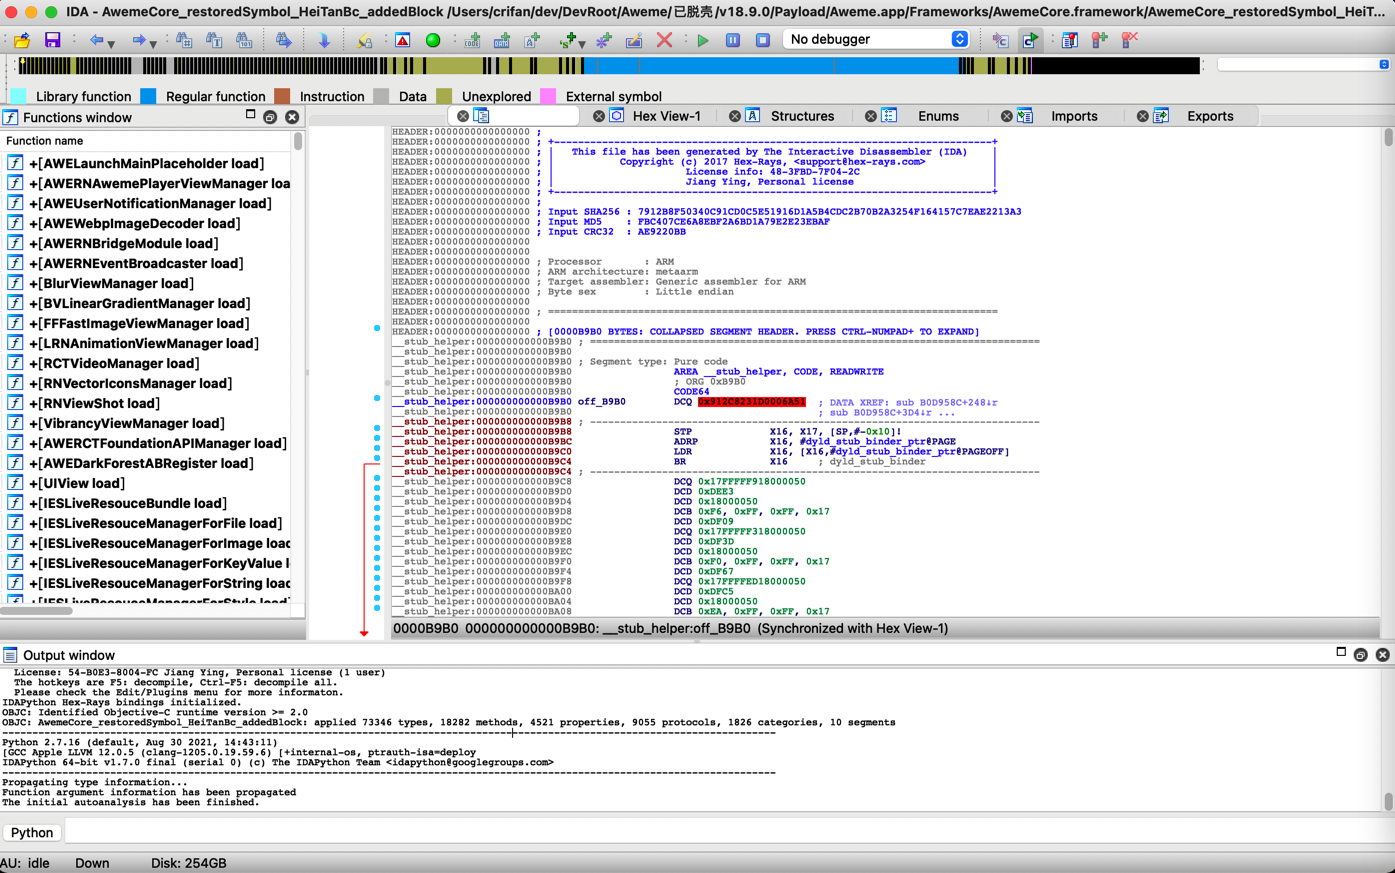Click the blue down arrow jump icon
Screen dimensions: 1395x873
click(324, 40)
